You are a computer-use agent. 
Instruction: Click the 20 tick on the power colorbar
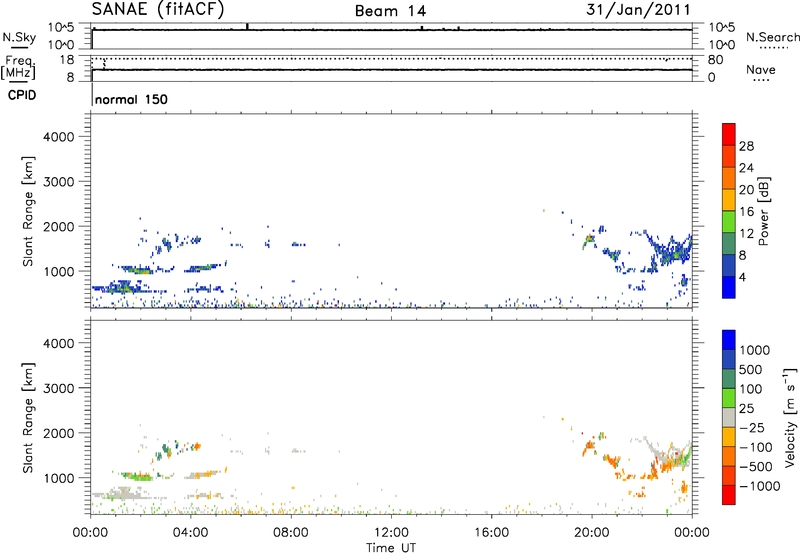[746, 190]
